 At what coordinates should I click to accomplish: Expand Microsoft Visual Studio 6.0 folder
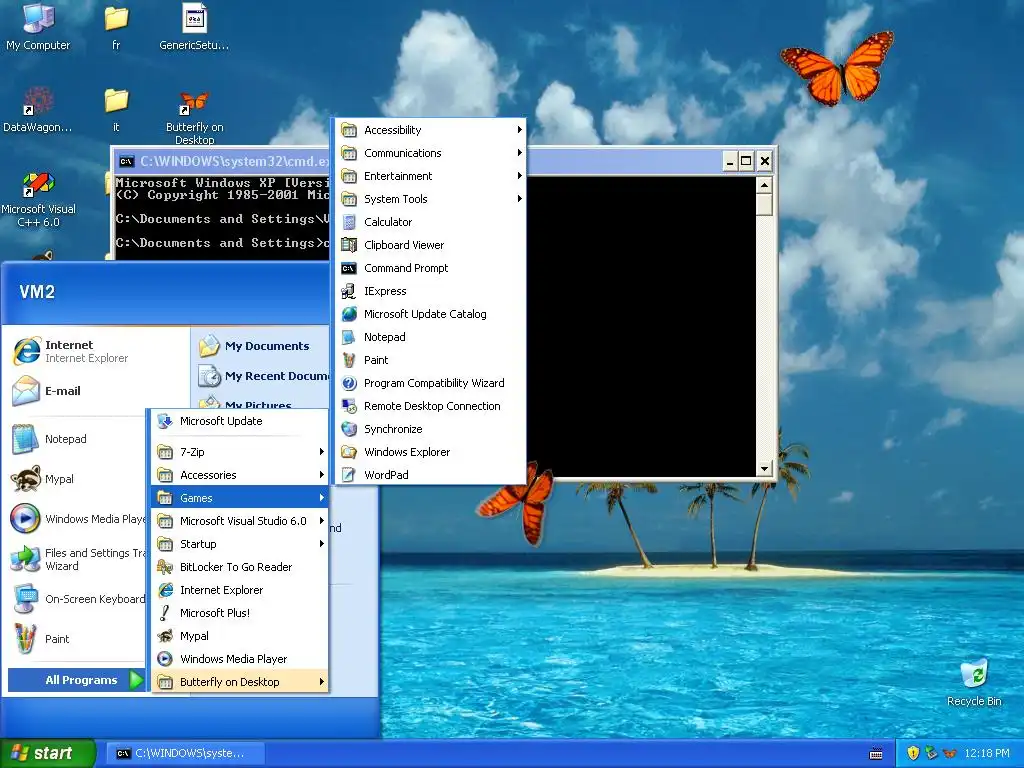(240, 521)
